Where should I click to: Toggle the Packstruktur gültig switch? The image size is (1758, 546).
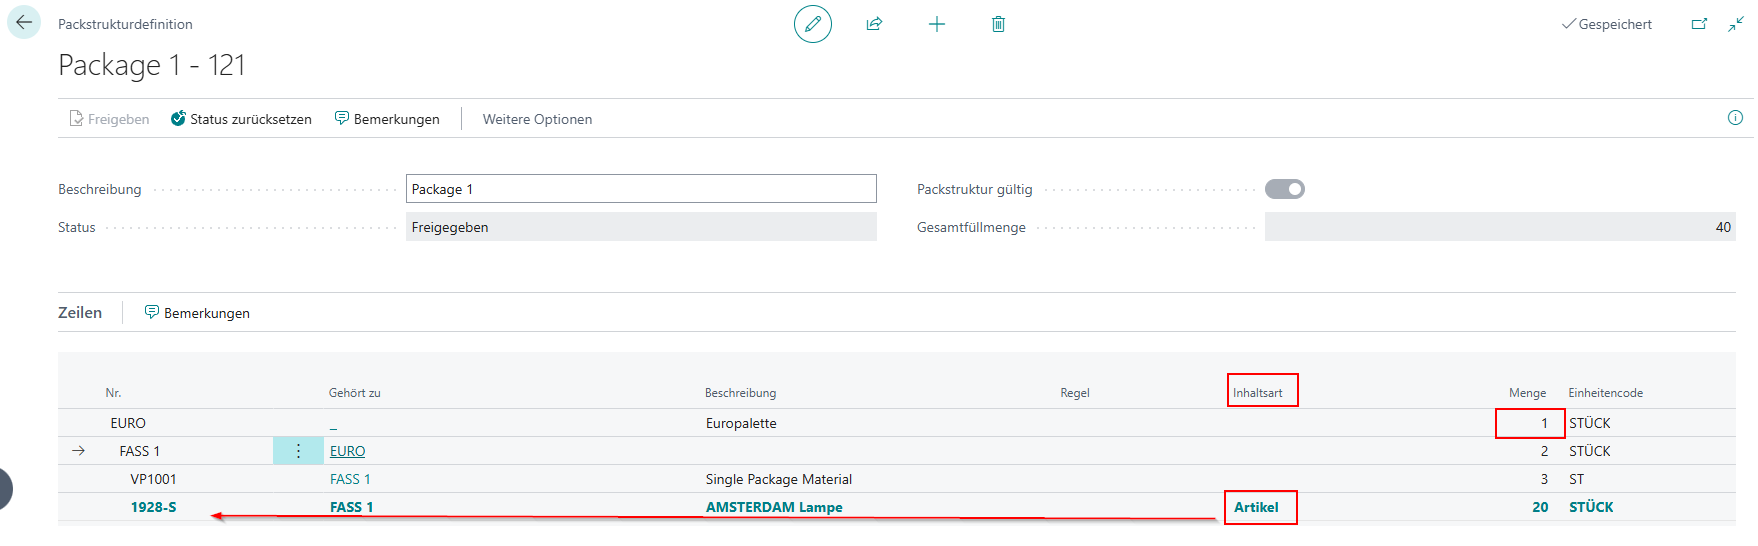pos(1285,189)
